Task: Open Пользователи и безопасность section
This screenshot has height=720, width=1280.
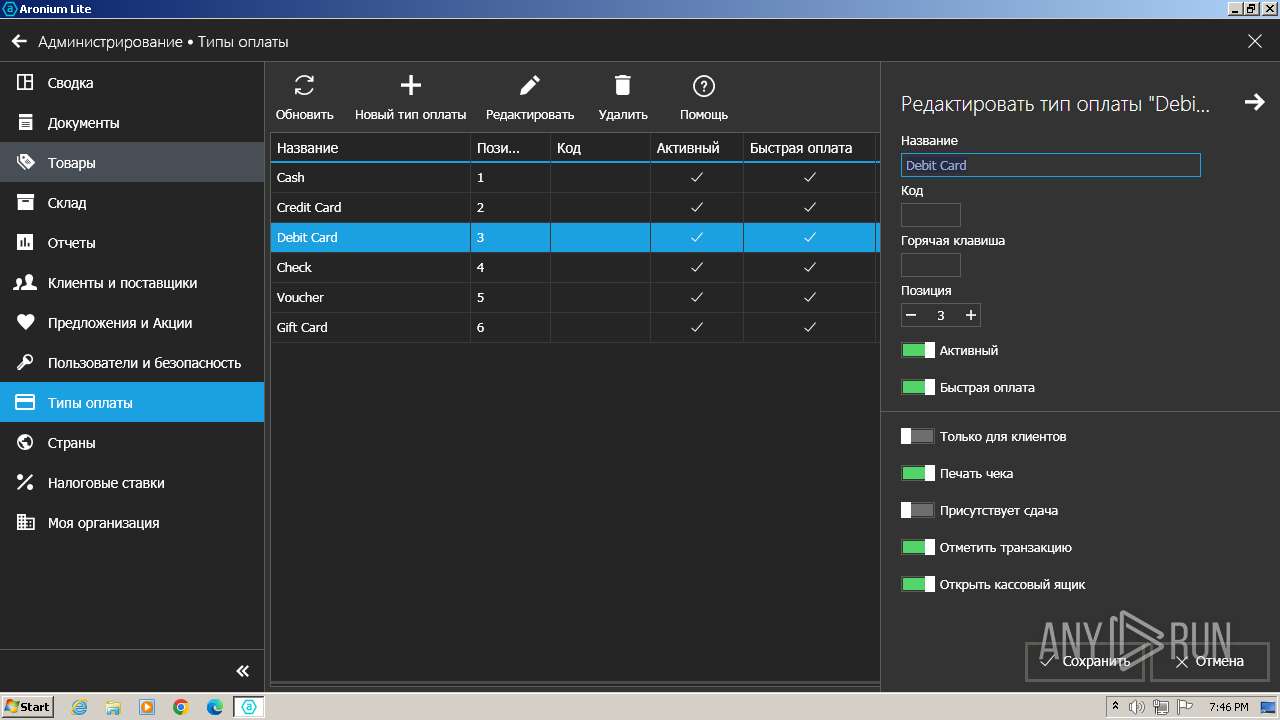Action: [x=132, y=363]
